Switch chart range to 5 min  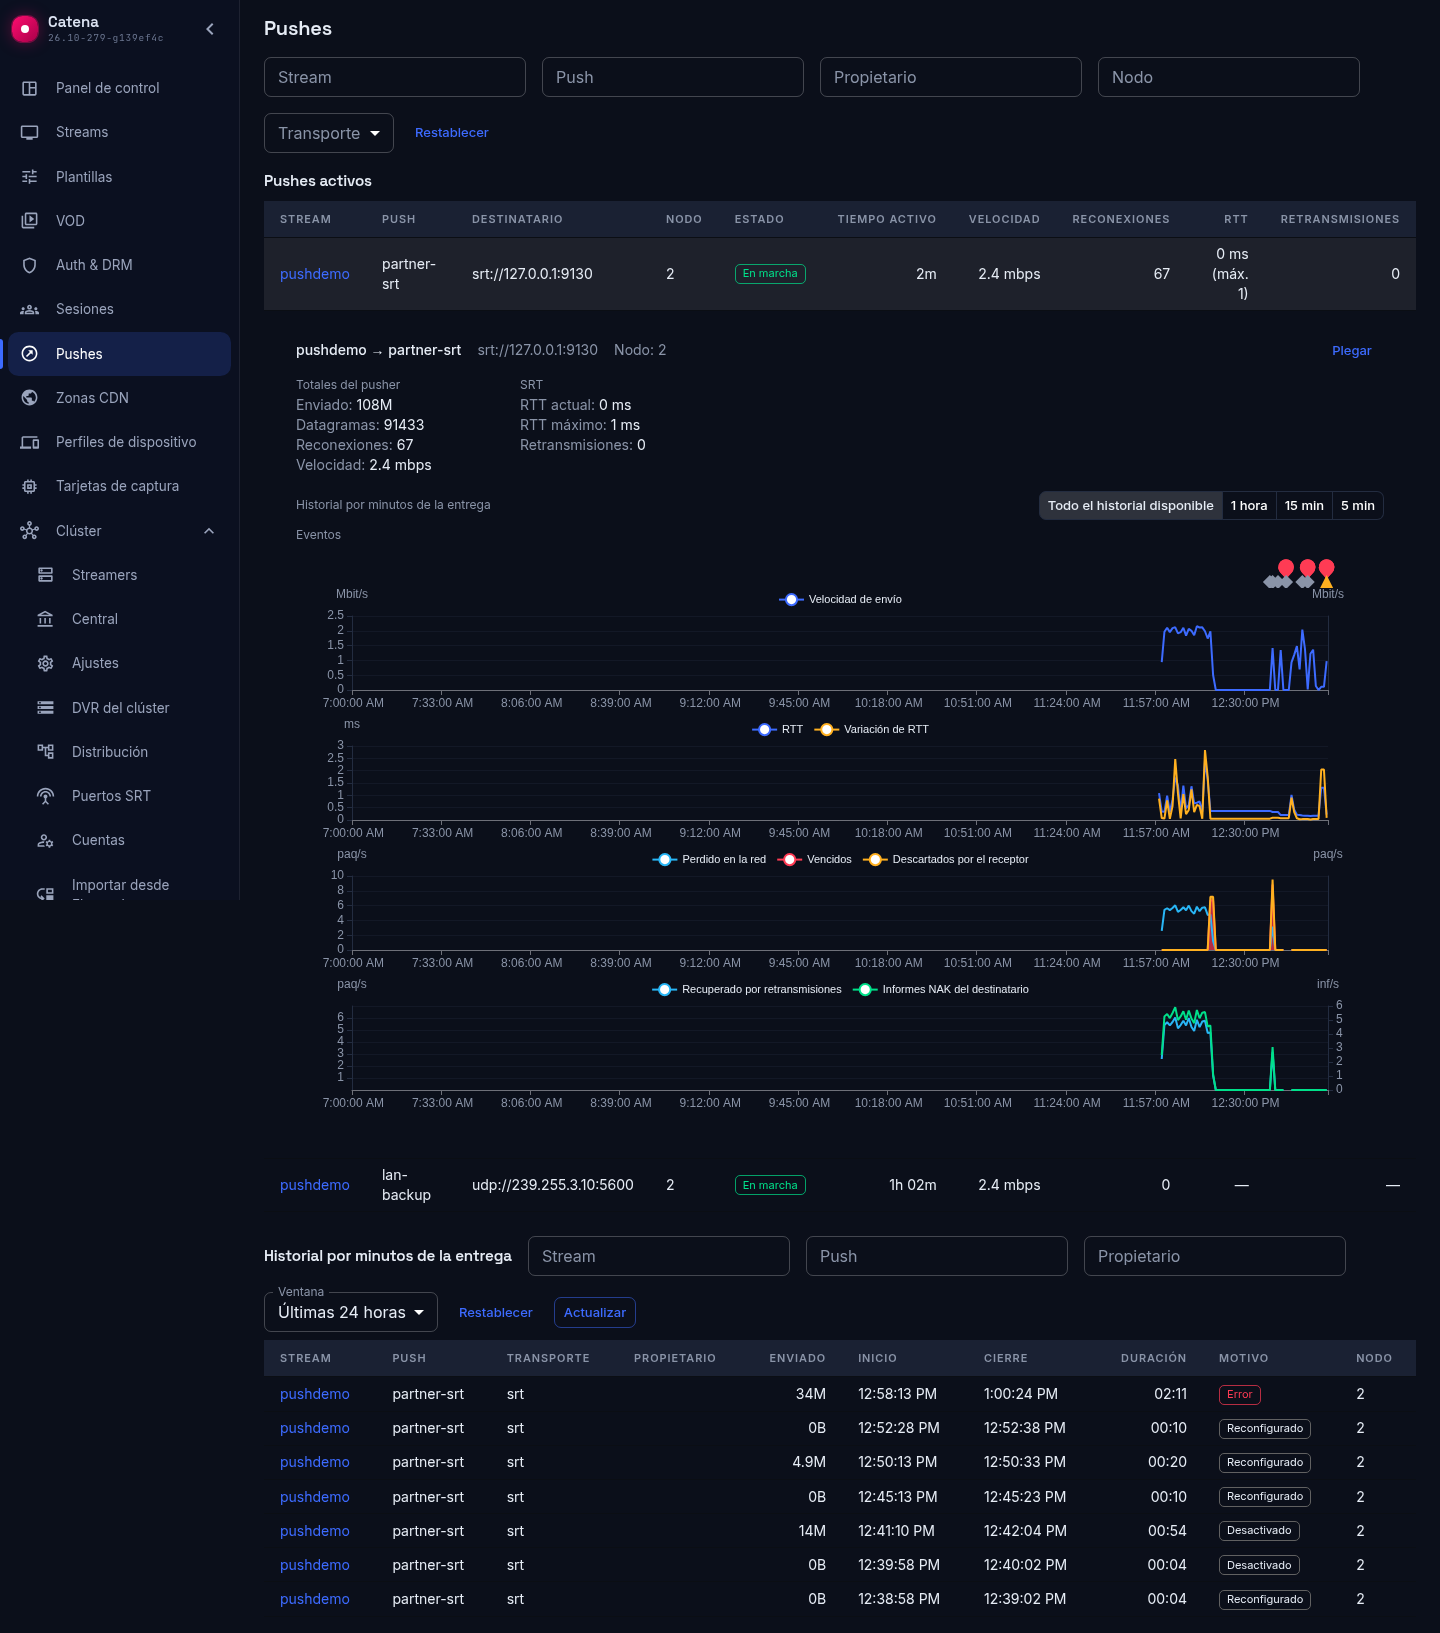click(x=1358, y=506)
